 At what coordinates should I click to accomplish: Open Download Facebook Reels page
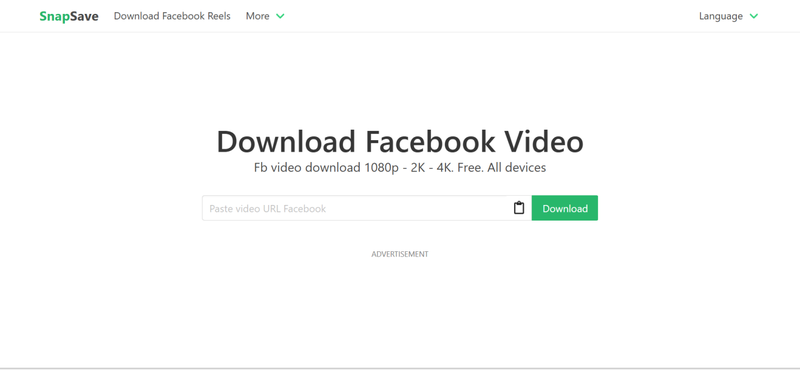coord(172,16)
